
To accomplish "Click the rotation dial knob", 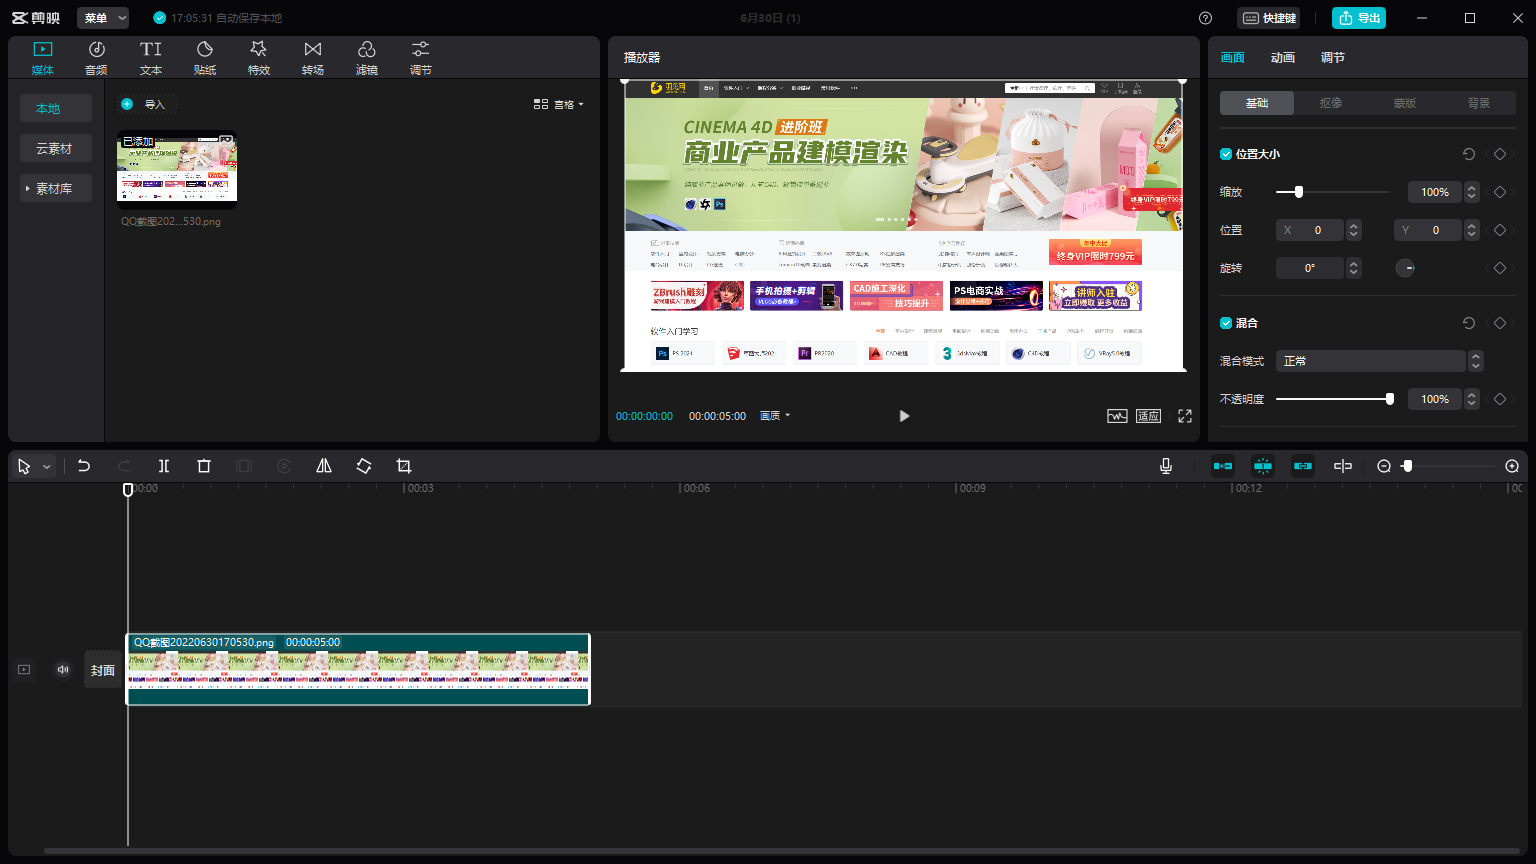I will coord(1405,268).
